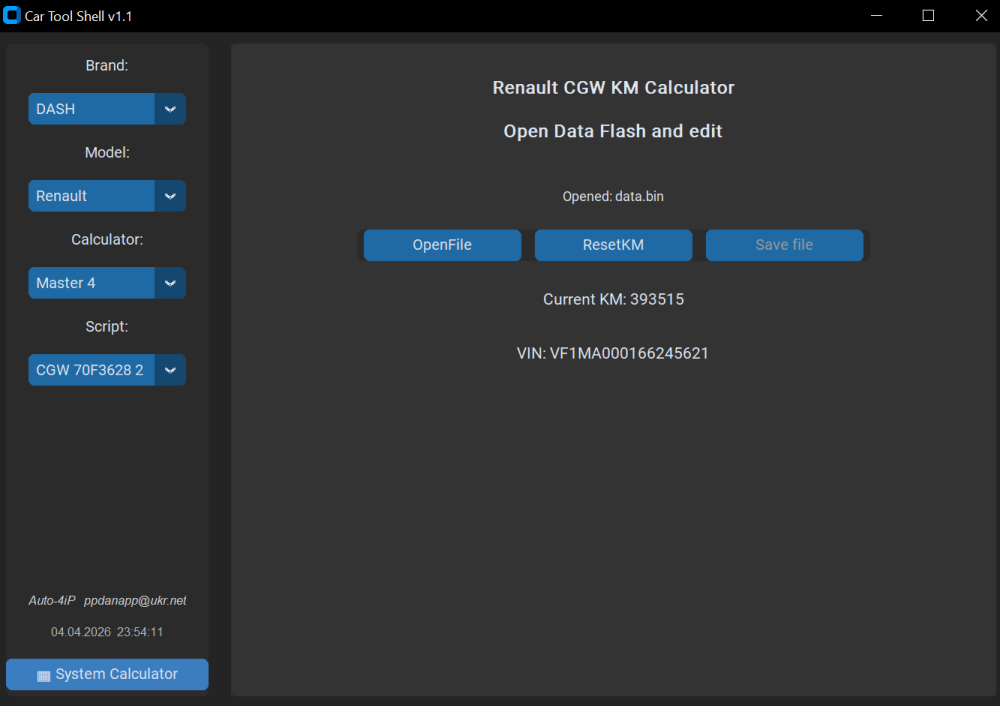Open the Calculator dropdown showing Master 4
This screenshot has width=1000, height=706.
pos(107,283)
